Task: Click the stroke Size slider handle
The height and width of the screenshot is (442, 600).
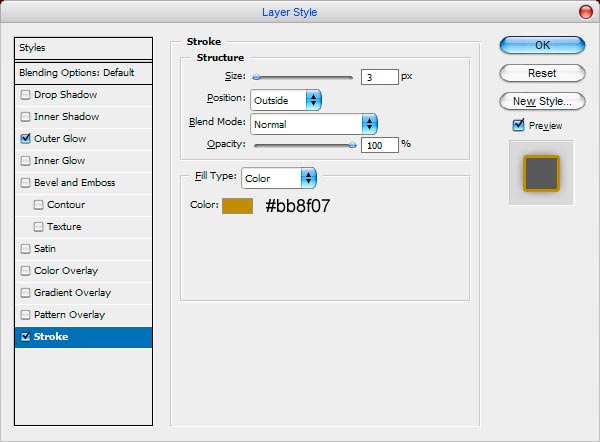Action: (x=256, y=77)
